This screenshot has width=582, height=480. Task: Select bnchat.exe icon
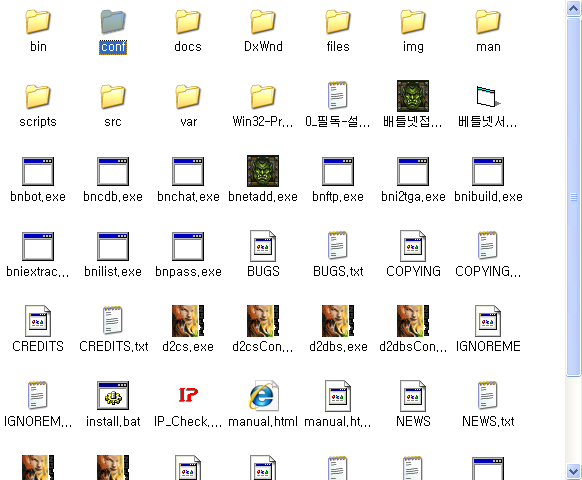tap(188, 171)
